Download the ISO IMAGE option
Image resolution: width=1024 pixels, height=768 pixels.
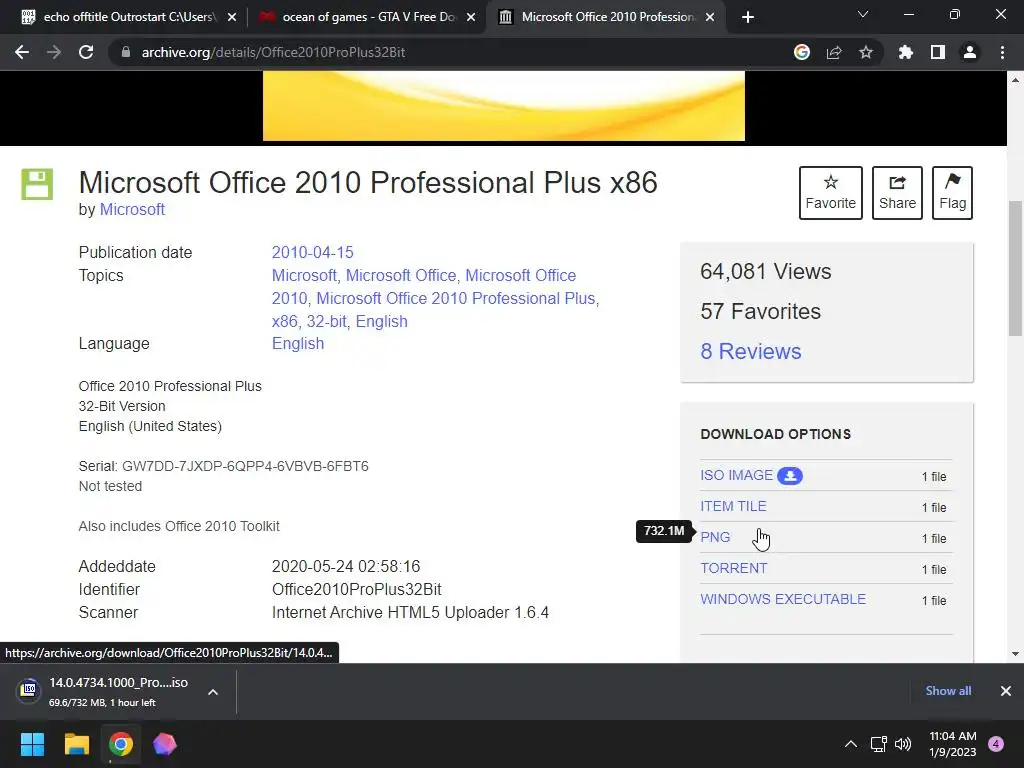click(736, 475)
